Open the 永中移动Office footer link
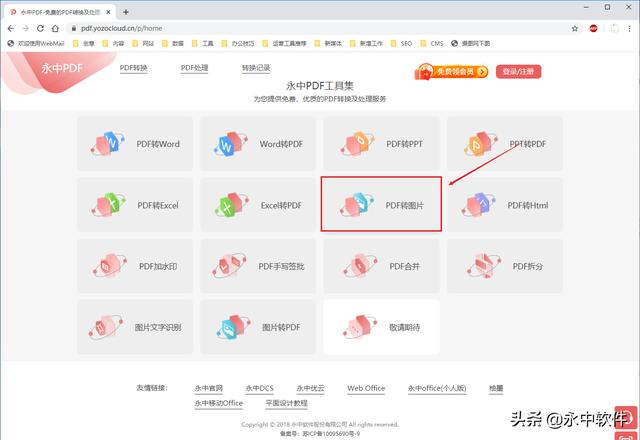 (x=219, y=403)
